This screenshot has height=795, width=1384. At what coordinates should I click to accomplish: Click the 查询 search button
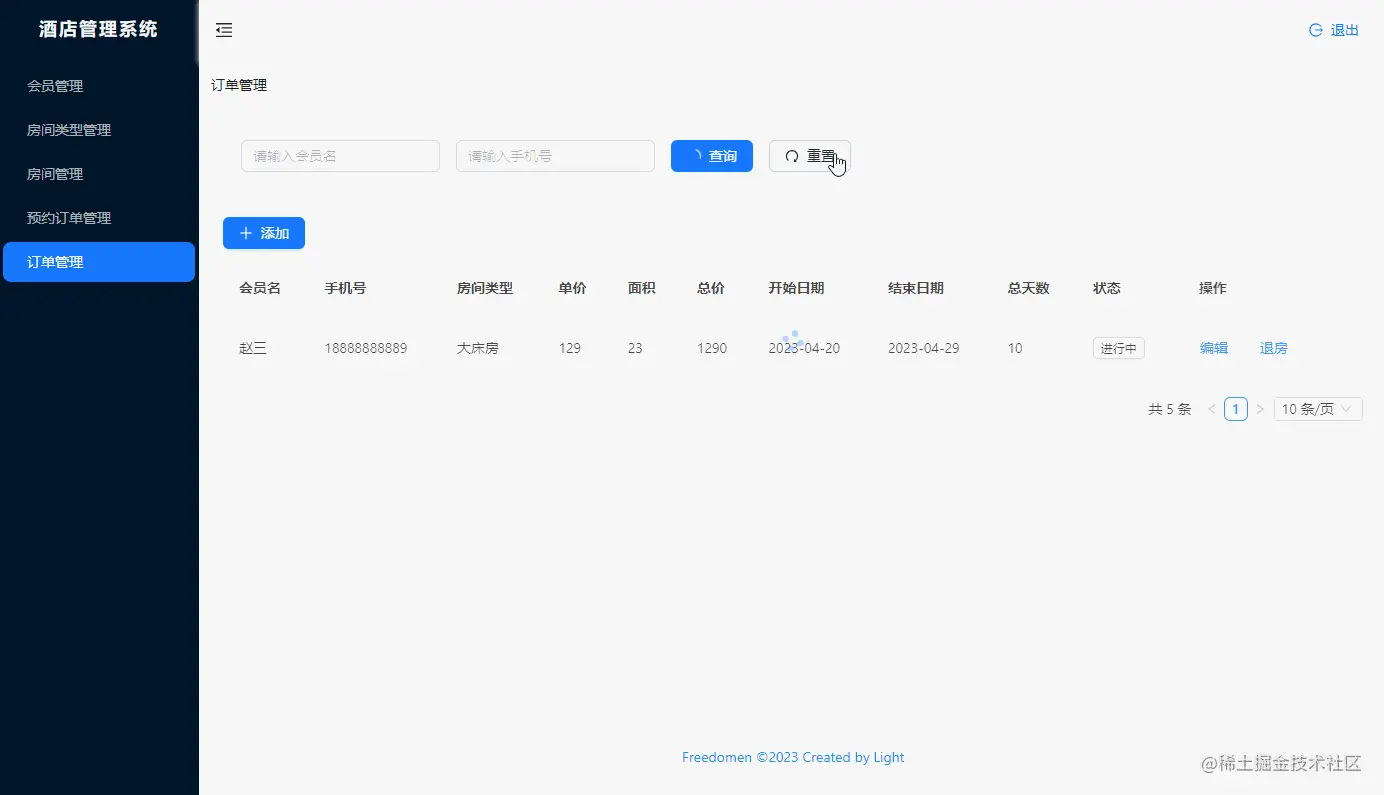tap(712, 156)
